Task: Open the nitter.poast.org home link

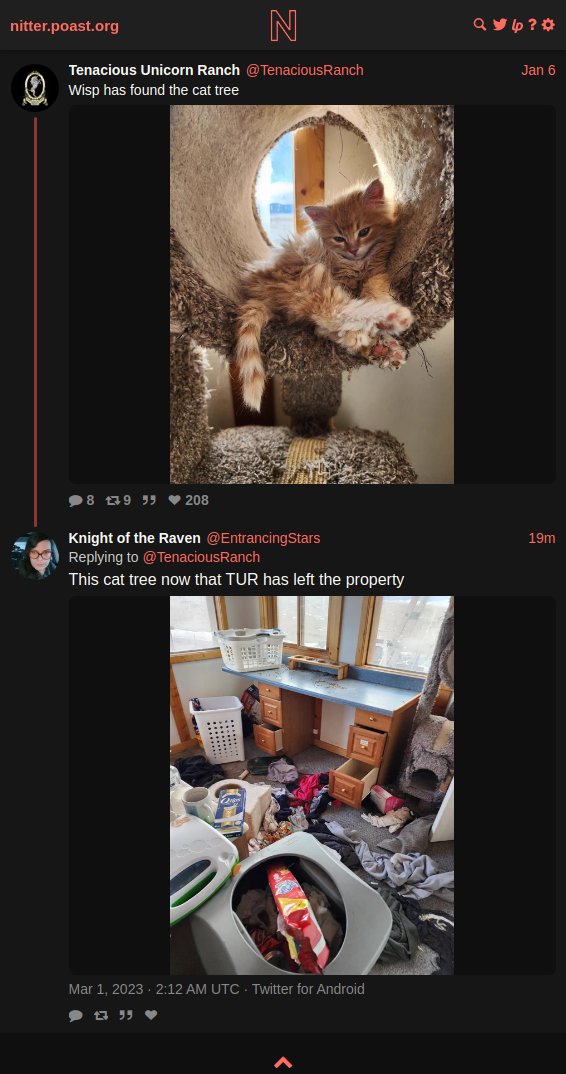Action: (64, 26)
